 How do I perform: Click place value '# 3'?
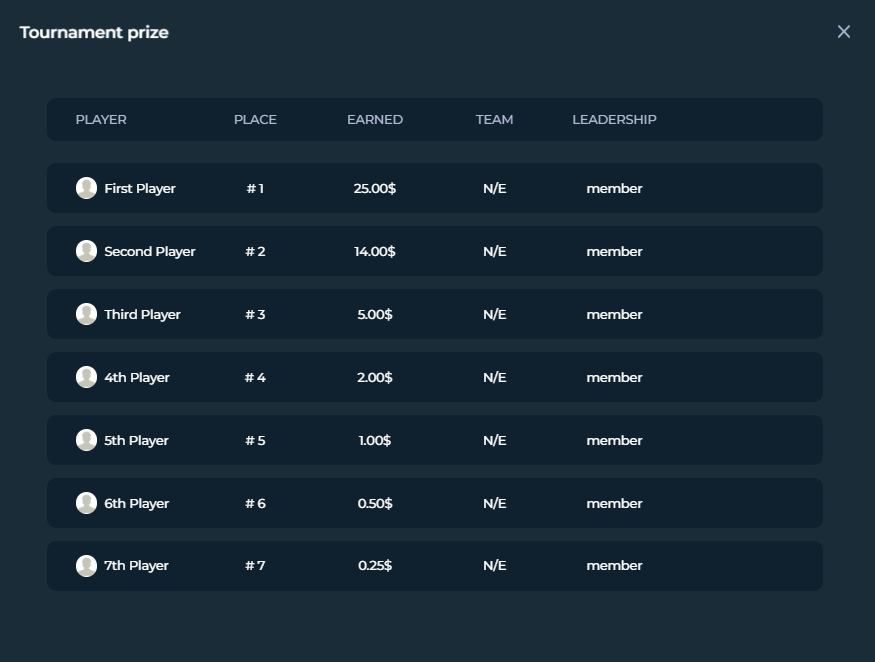coord(255,315)
